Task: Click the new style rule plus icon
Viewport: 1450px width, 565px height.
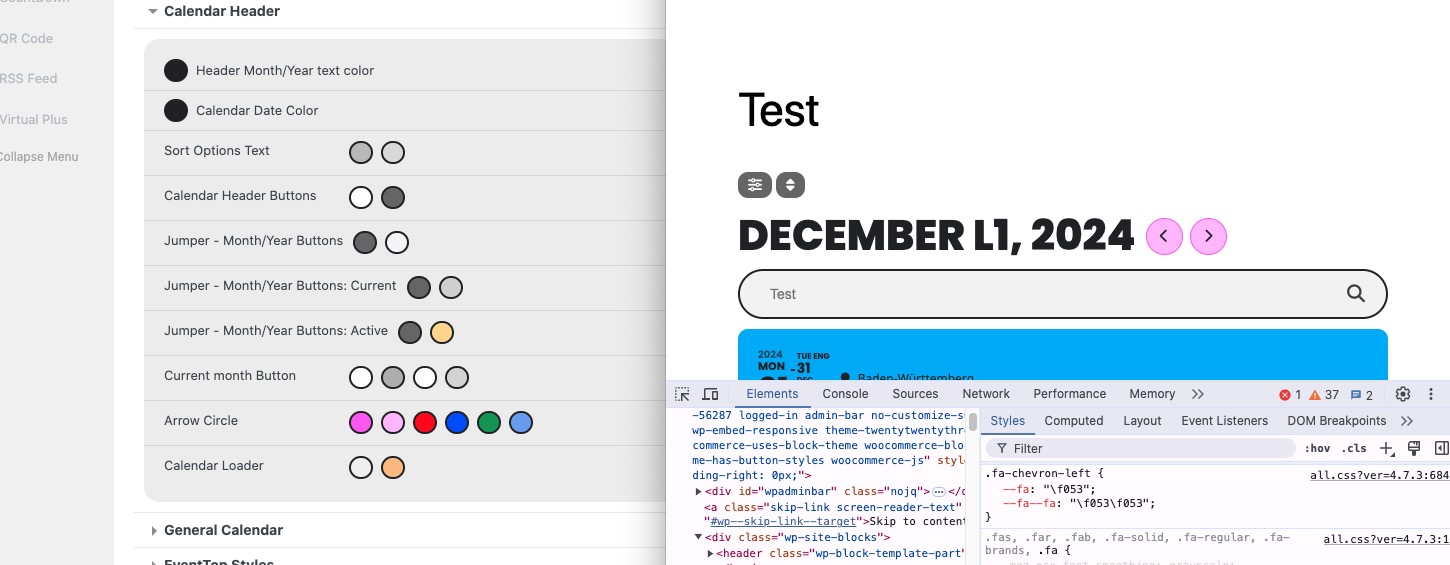Action: point(1386,448)
